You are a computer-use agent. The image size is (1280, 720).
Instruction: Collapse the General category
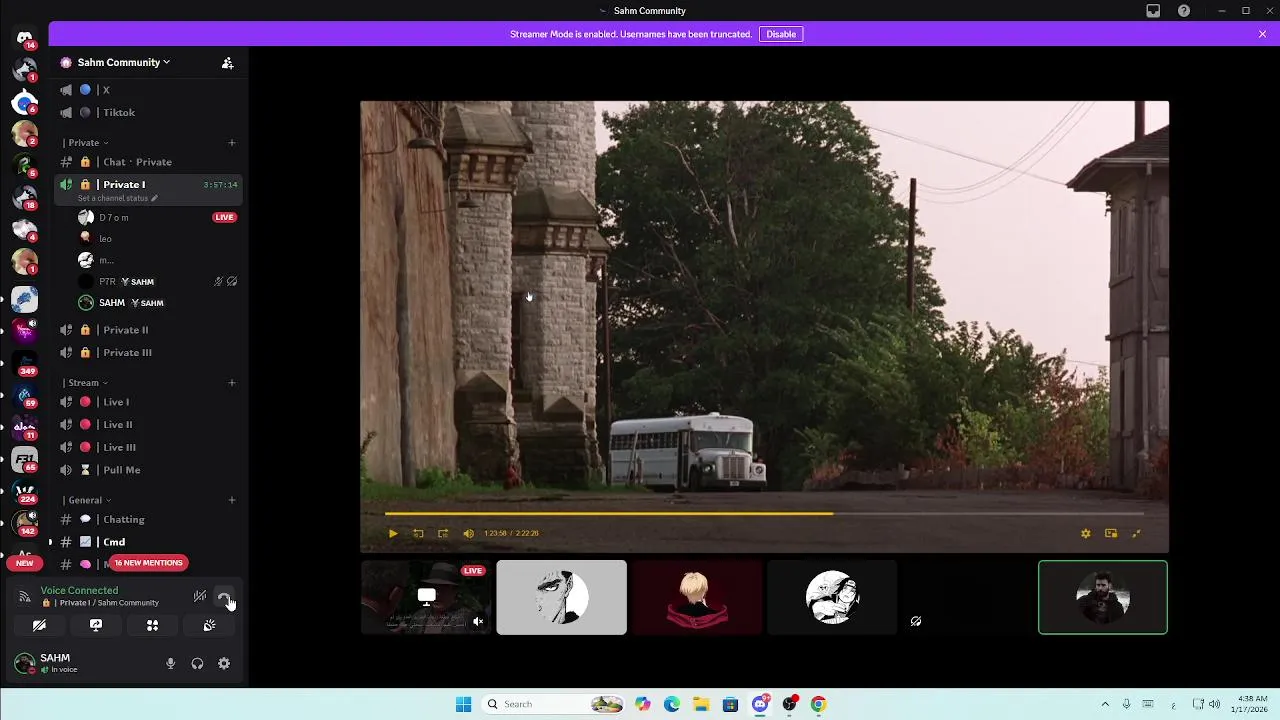(87, 500)
